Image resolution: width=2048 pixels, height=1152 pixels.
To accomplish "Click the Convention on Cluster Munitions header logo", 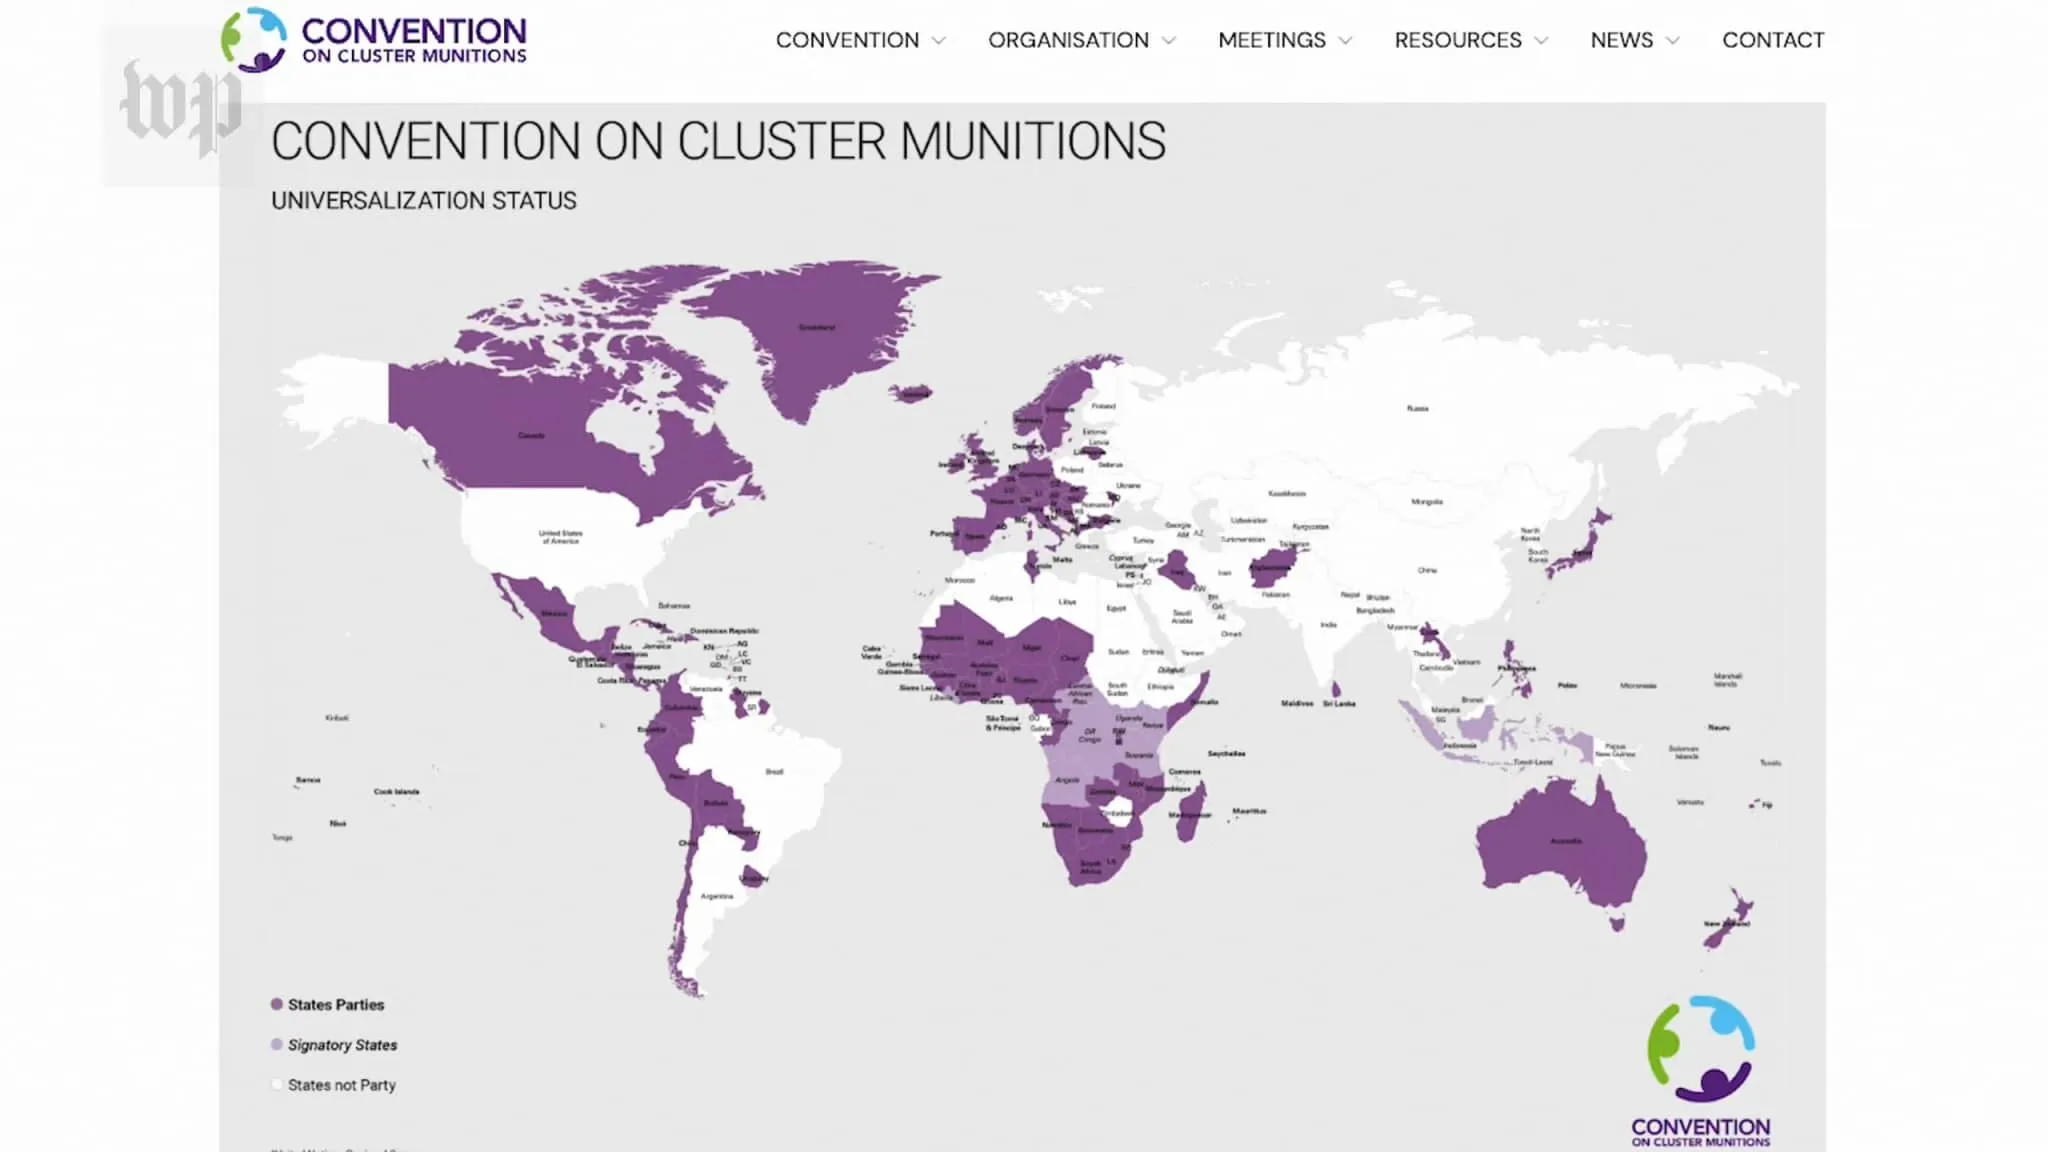I will (x=374, y=40).
